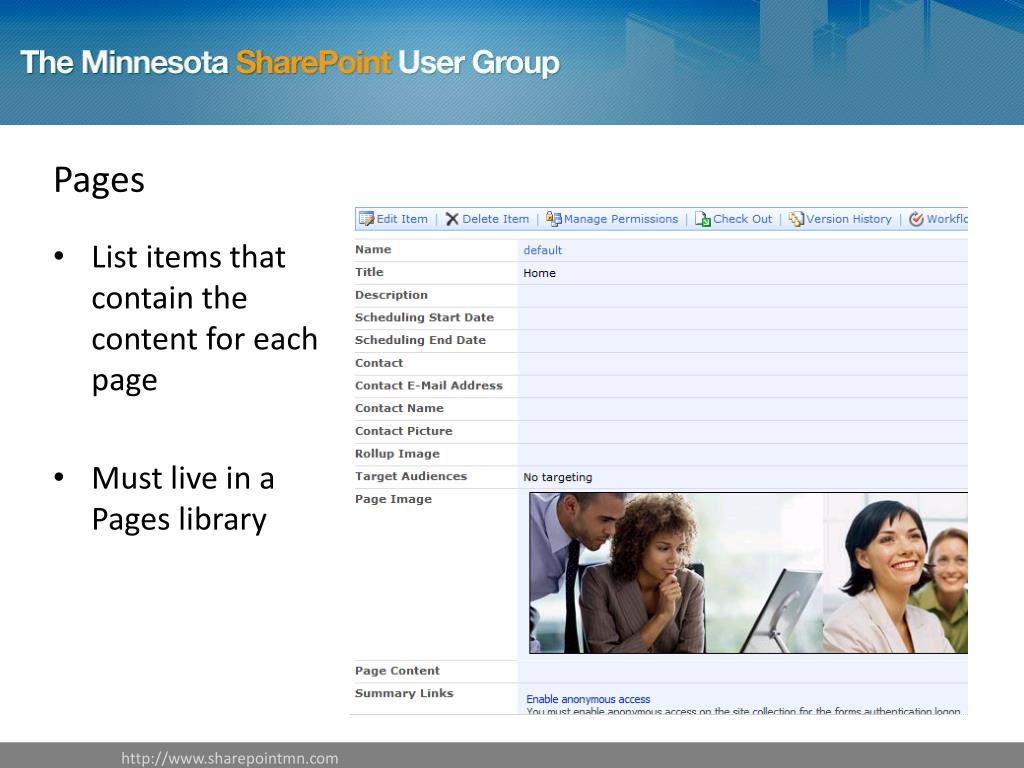Select the Scheduling End Date label
Screen dimensions: 1024x768
(421, 340)
